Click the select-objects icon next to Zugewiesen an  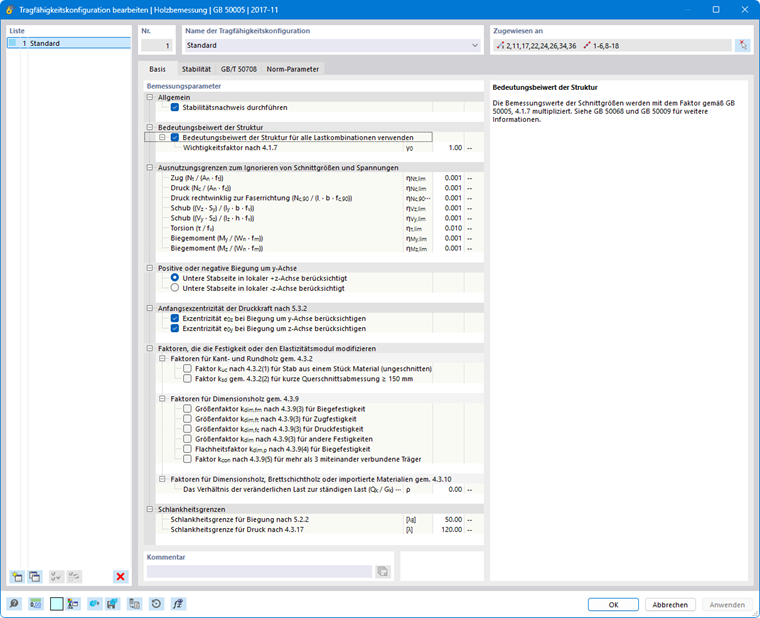click(743, 46)
